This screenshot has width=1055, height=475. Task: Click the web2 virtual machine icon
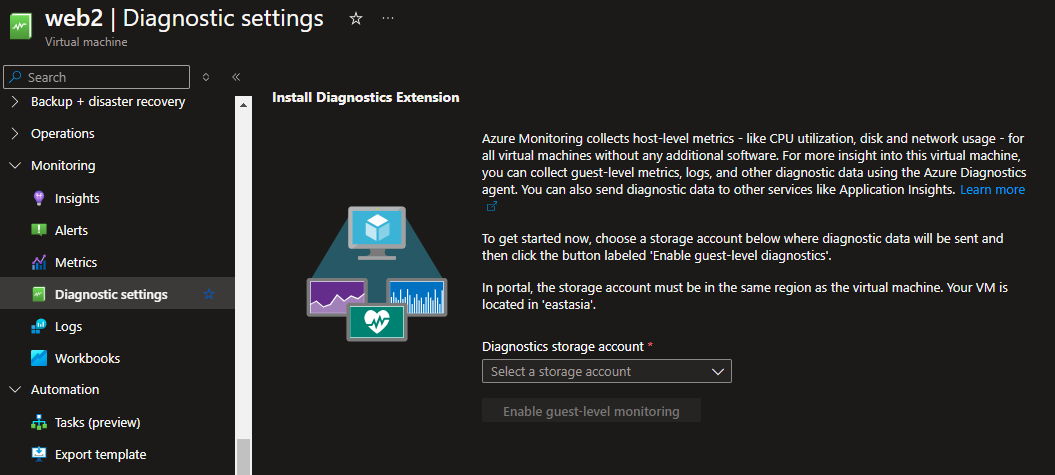pos(22,27)
